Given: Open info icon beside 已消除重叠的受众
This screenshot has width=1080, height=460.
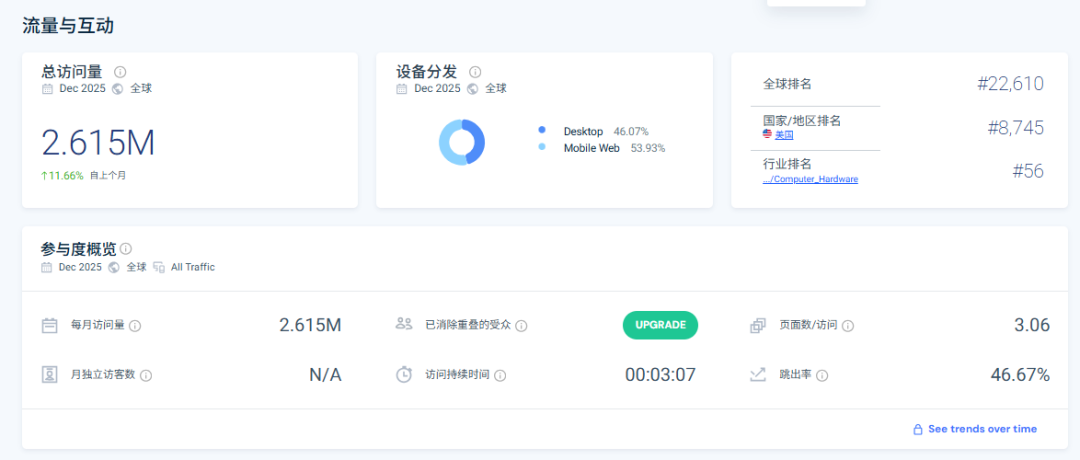Looking at the screenshot, I should [521, 326].
